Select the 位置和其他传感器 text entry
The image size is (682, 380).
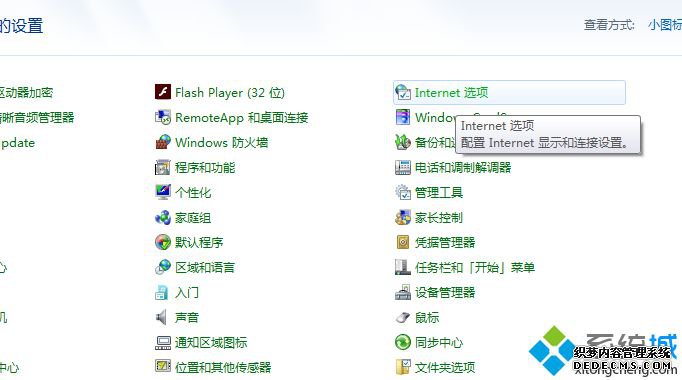click(223, 367)
